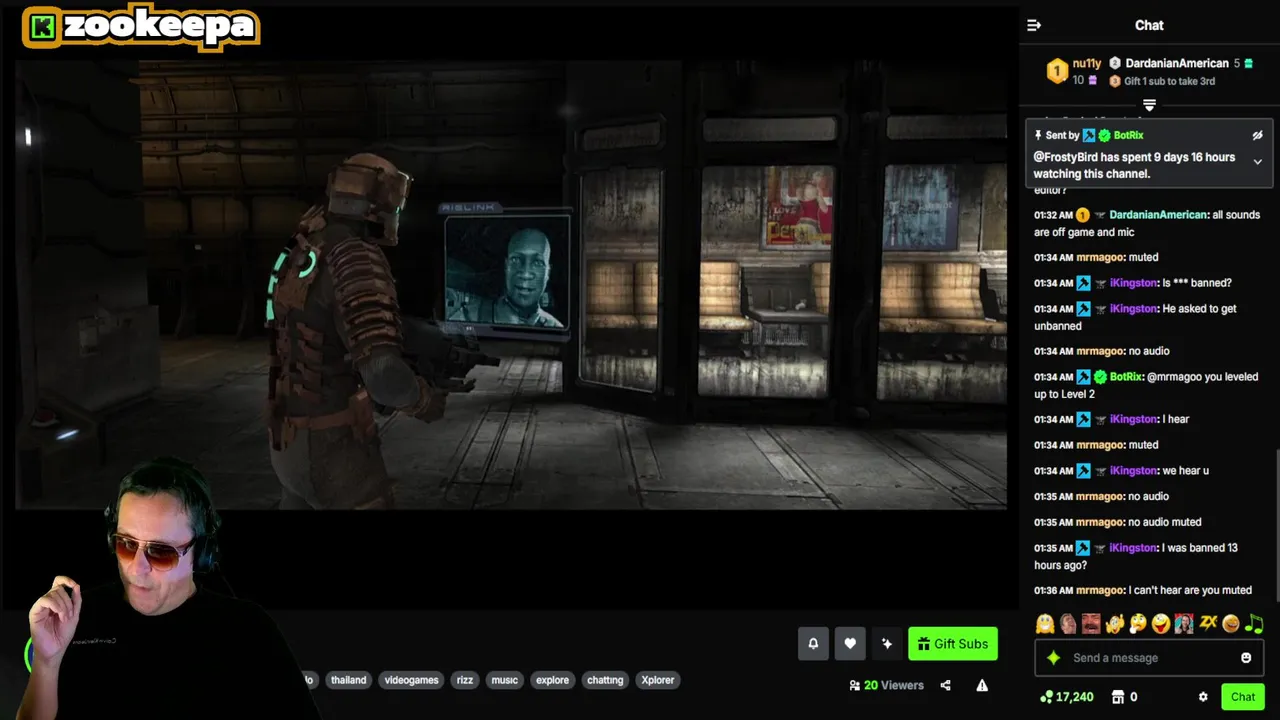Click in the Send a message field
1280x720 pixels.
click(1149, 658)
